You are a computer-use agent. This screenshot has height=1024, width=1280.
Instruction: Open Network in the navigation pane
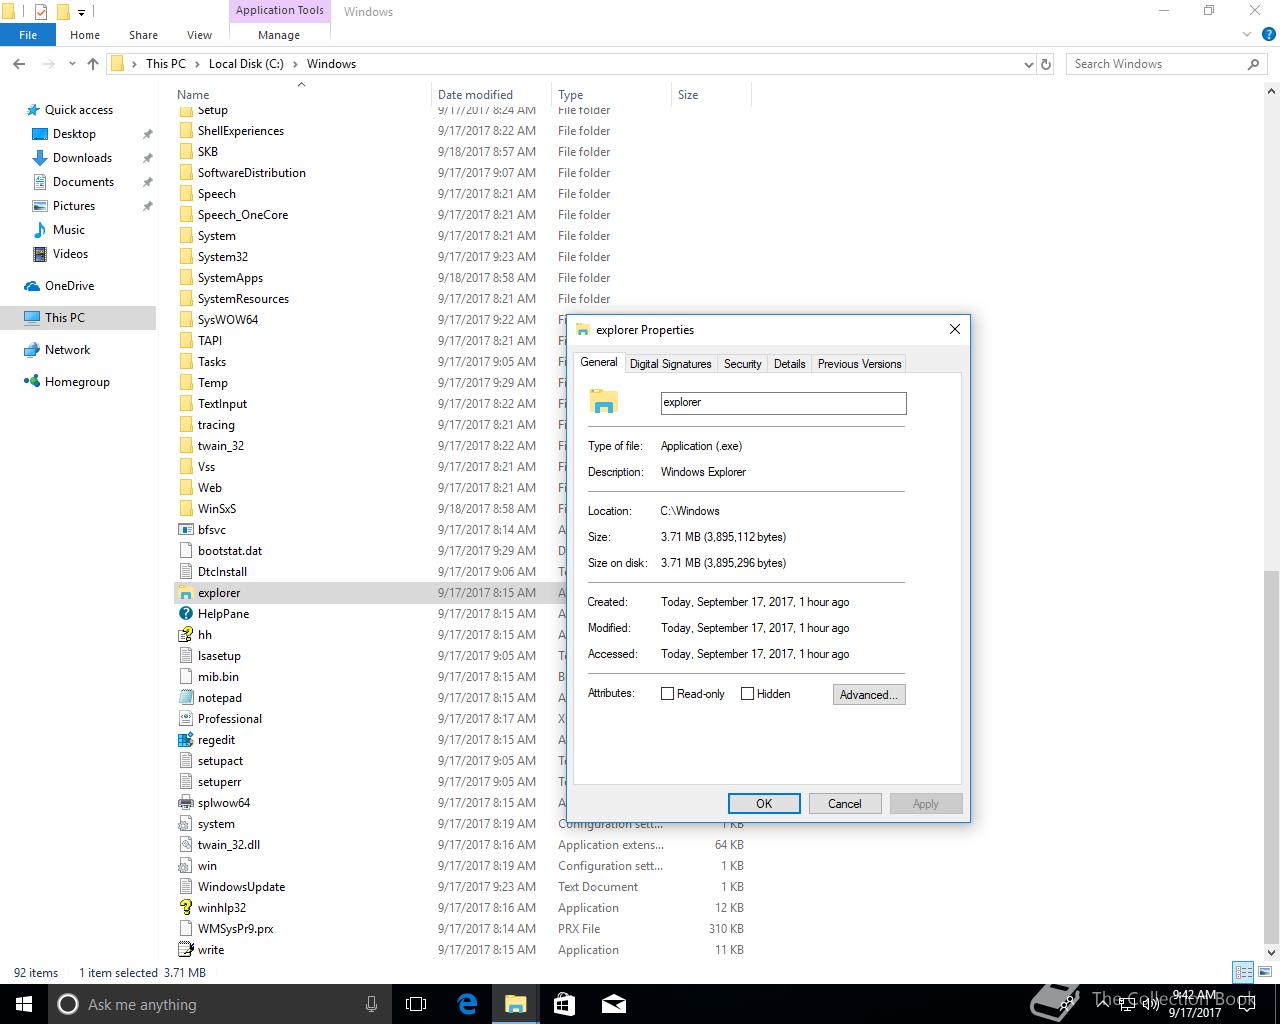pyautogui.click(x=67, y=350)
